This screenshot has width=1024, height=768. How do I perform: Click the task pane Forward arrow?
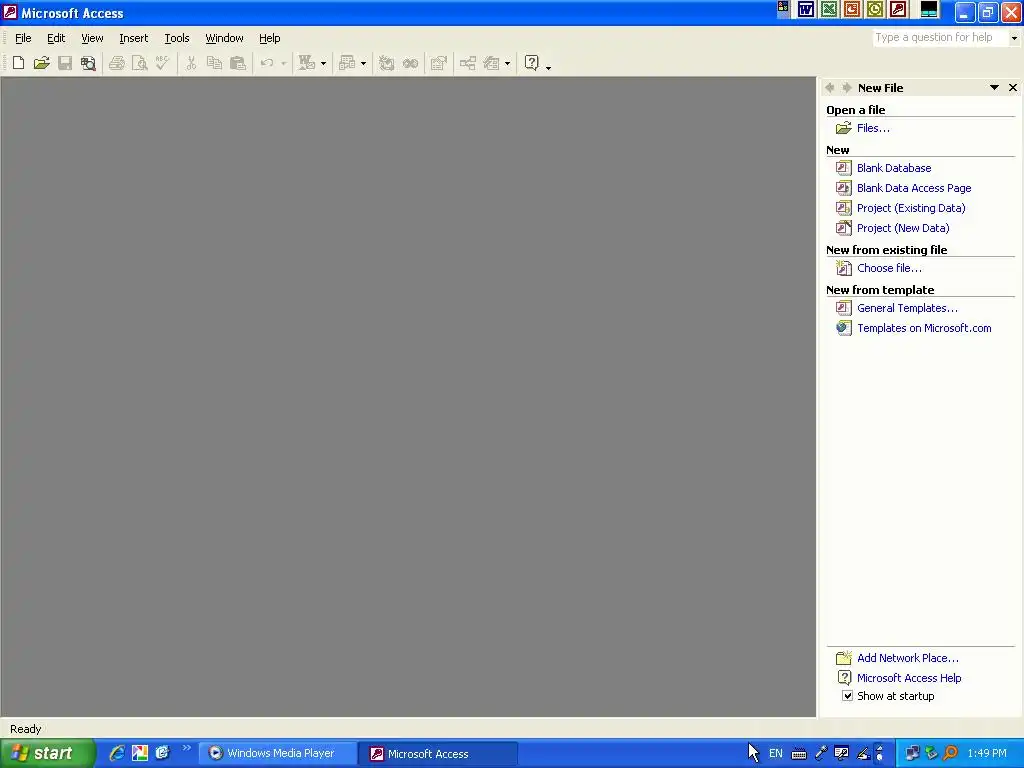[847, 88]
